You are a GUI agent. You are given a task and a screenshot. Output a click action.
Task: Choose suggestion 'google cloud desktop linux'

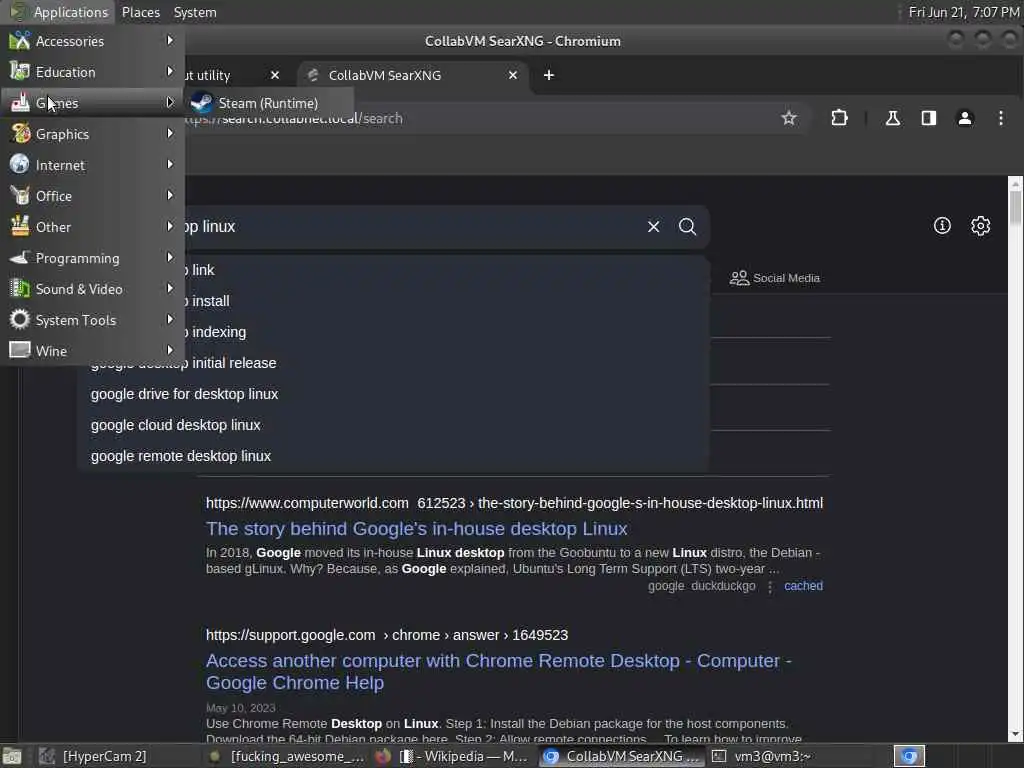393,425
